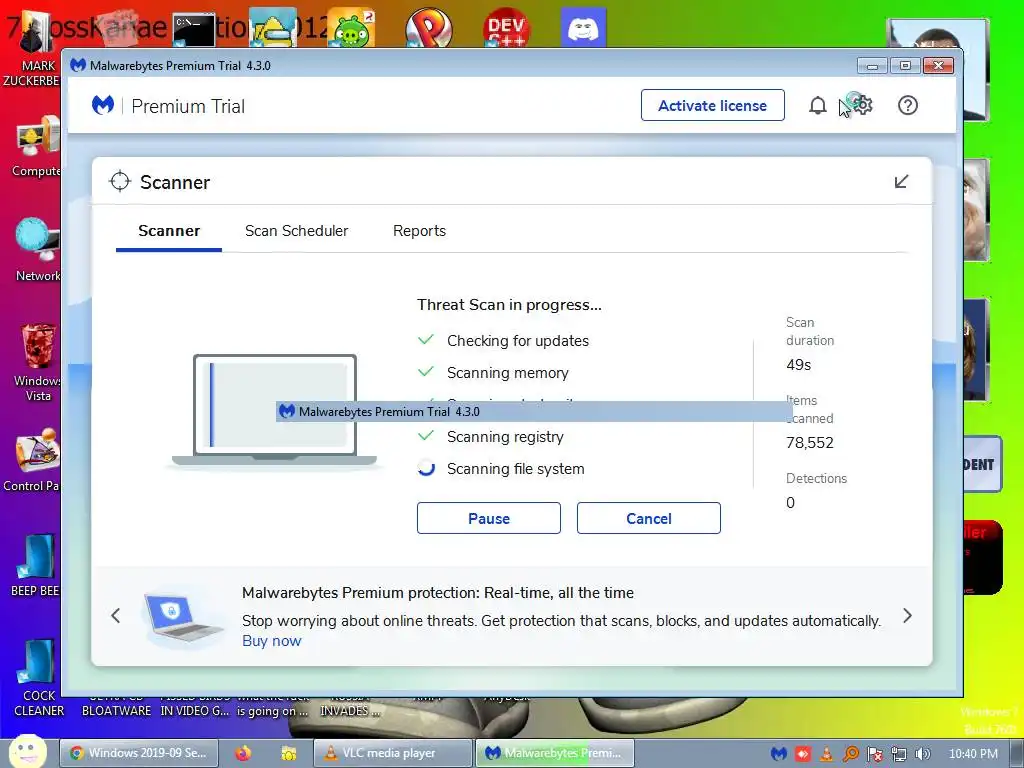Screen dimensions: 1024x768
Task: Switch to VLC media player taskbar button
Action: click(392, 753)
